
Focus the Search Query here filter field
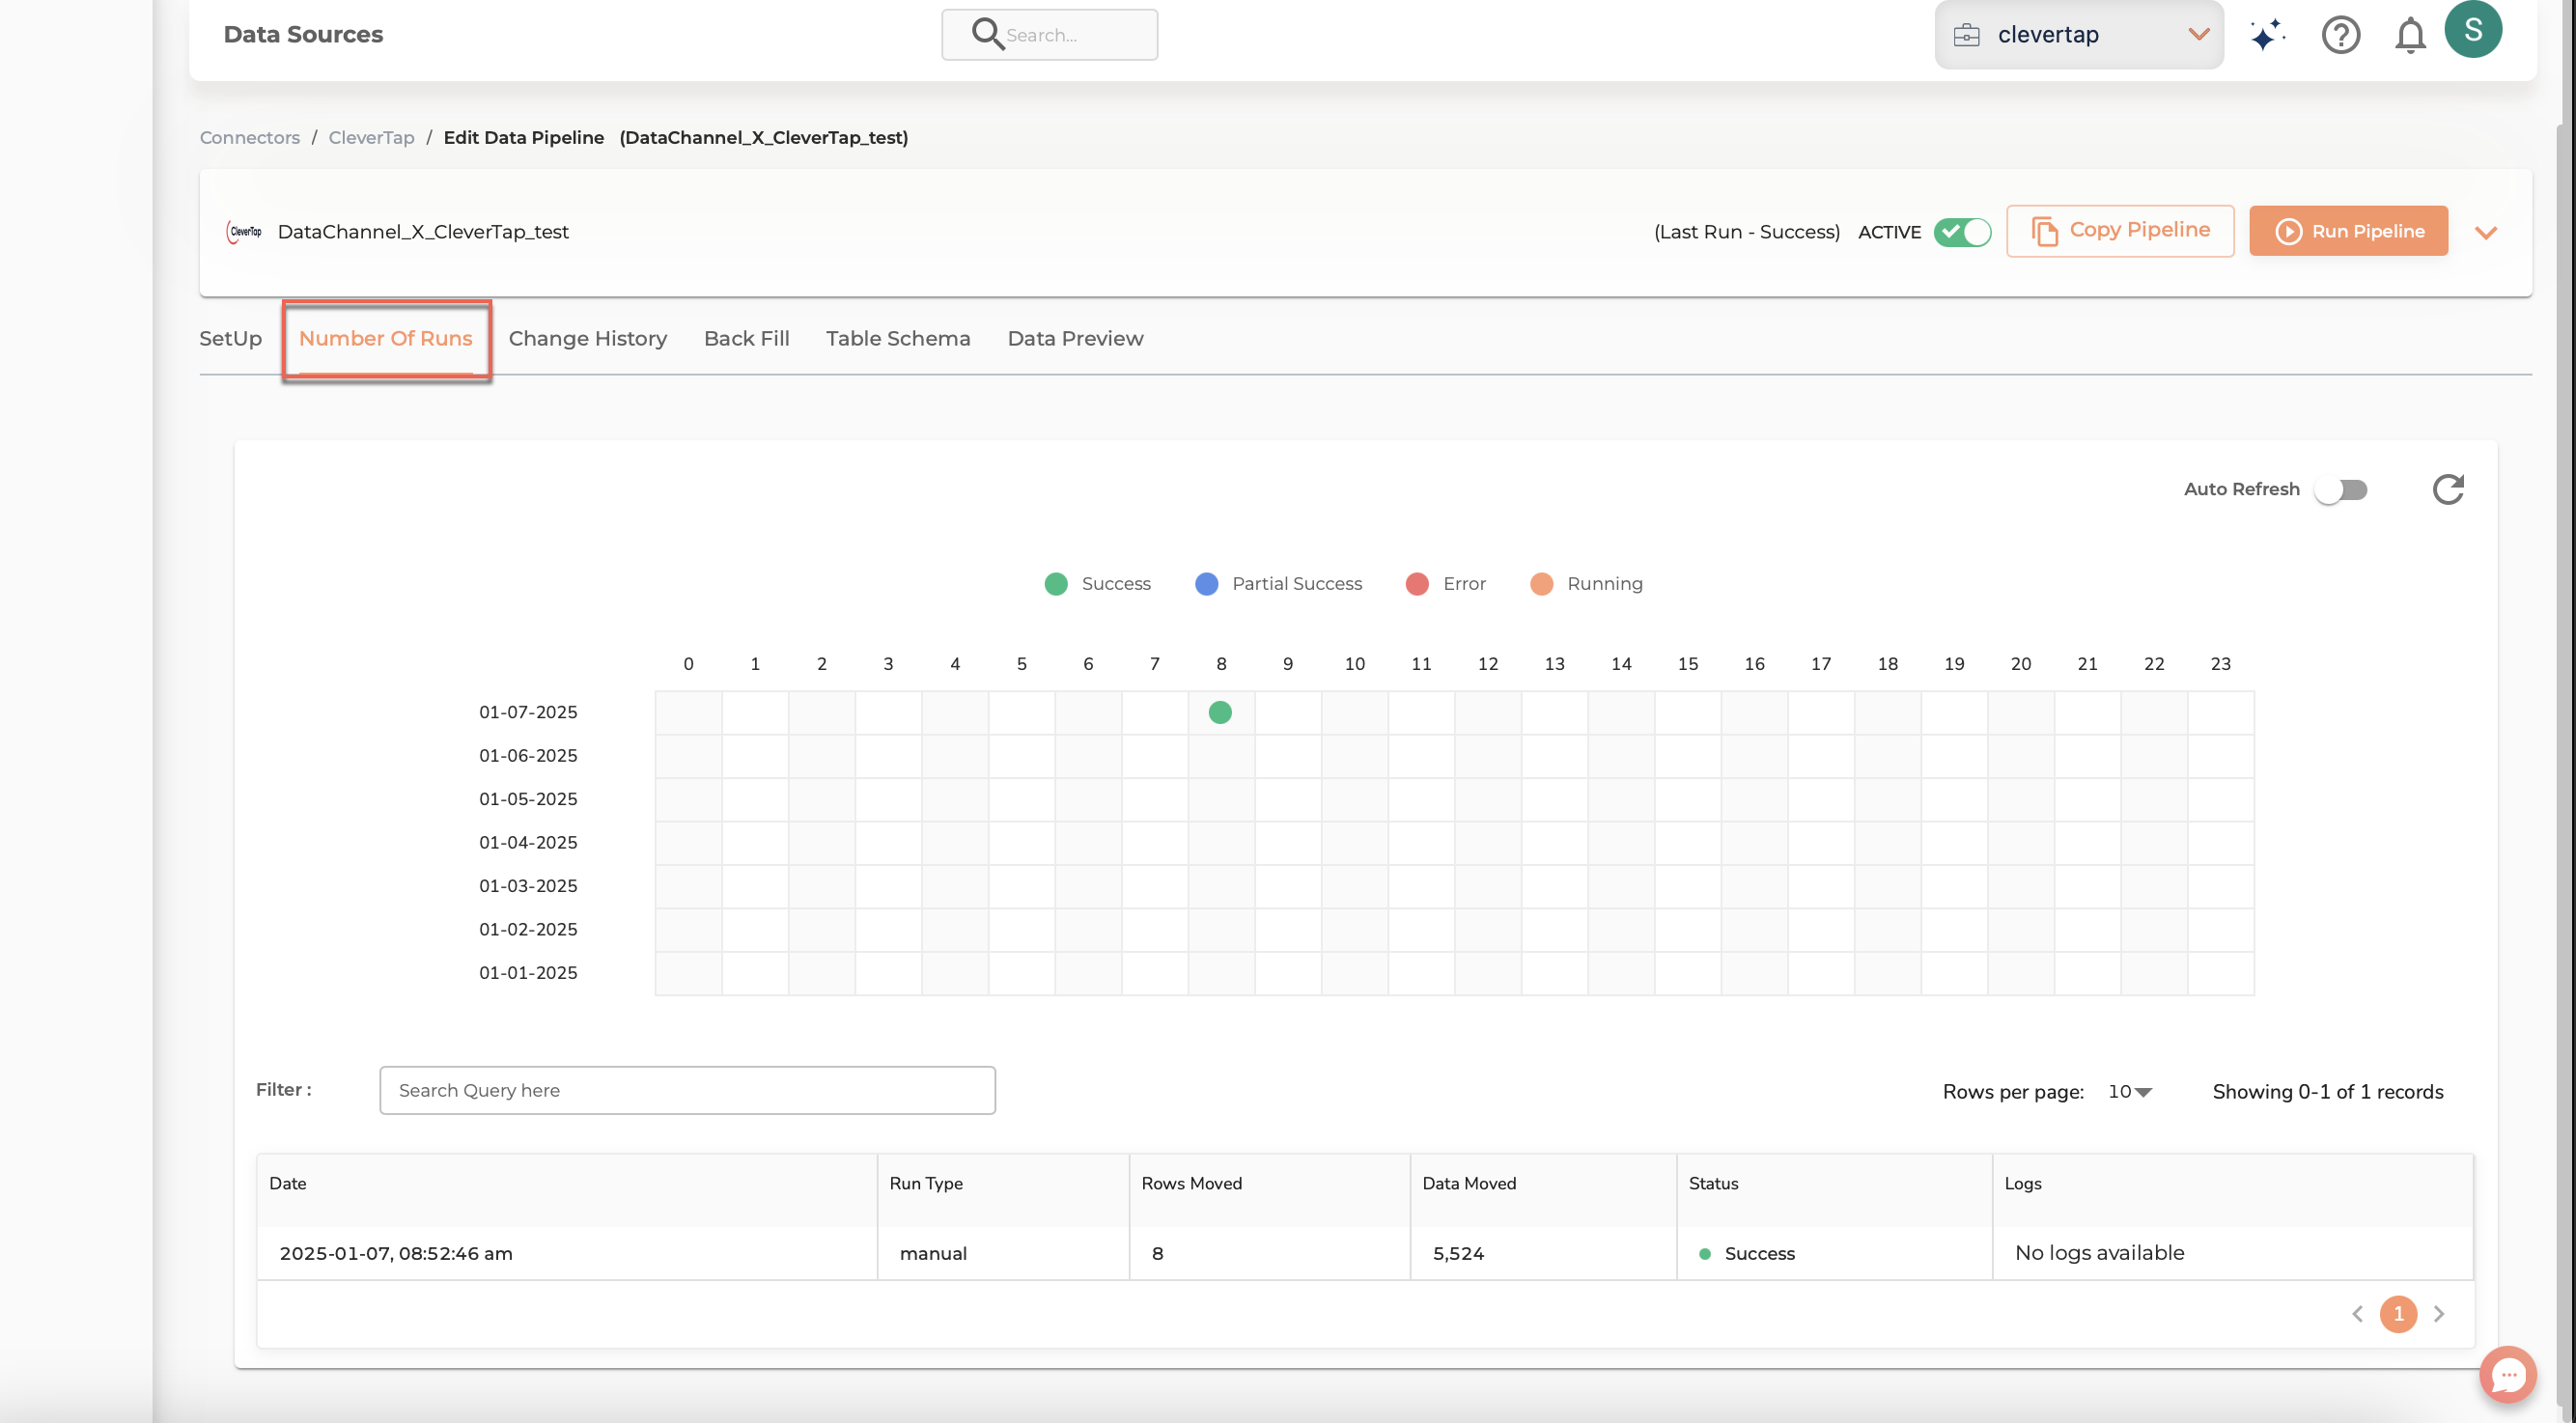pos(687,1090)
